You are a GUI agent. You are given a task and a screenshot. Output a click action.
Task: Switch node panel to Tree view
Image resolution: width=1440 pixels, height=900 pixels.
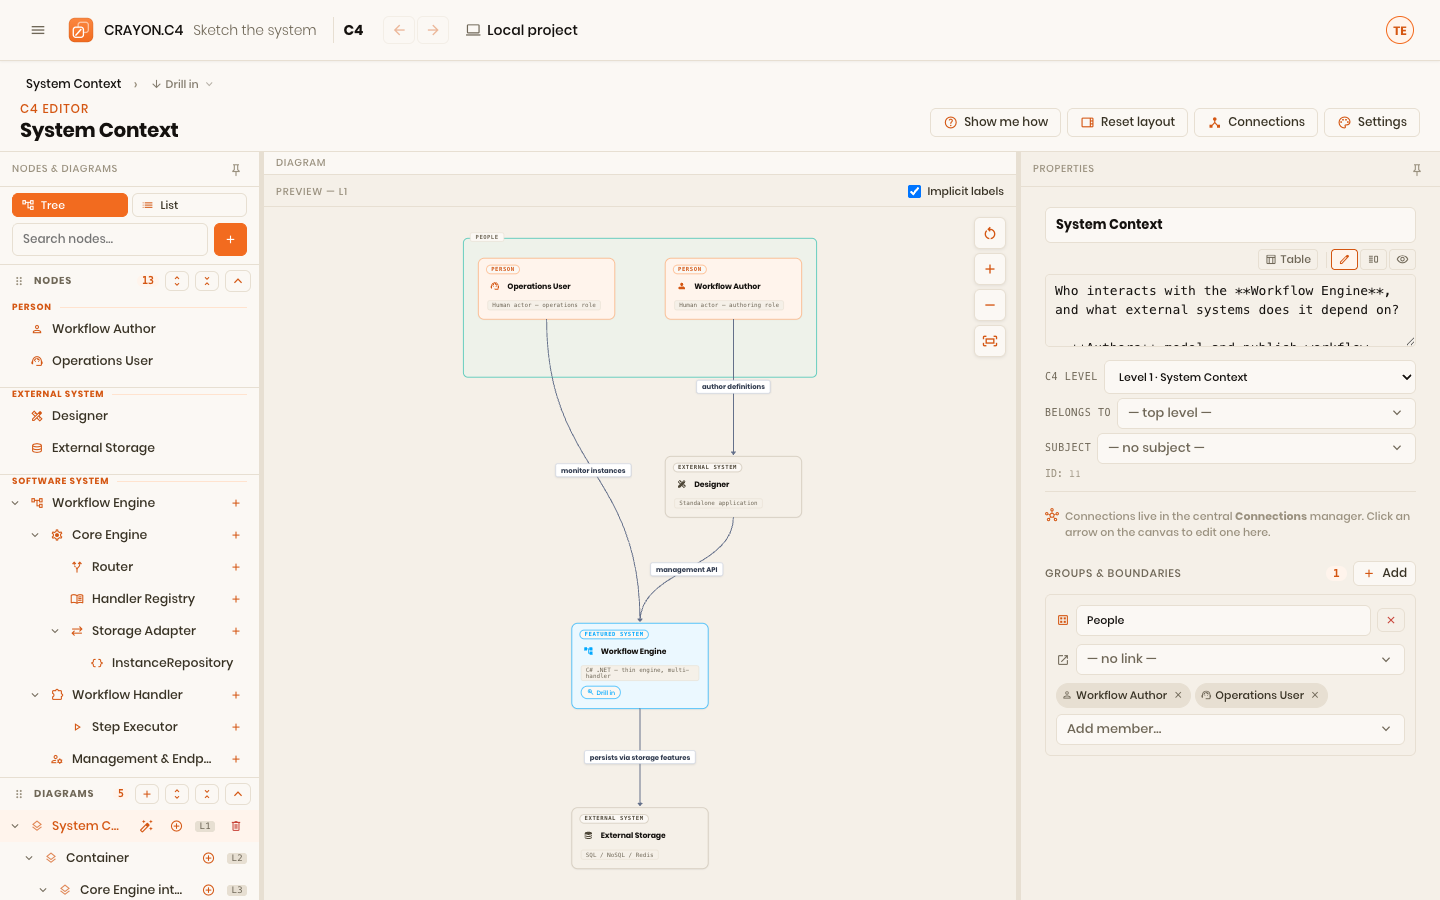tap(70, 205)
